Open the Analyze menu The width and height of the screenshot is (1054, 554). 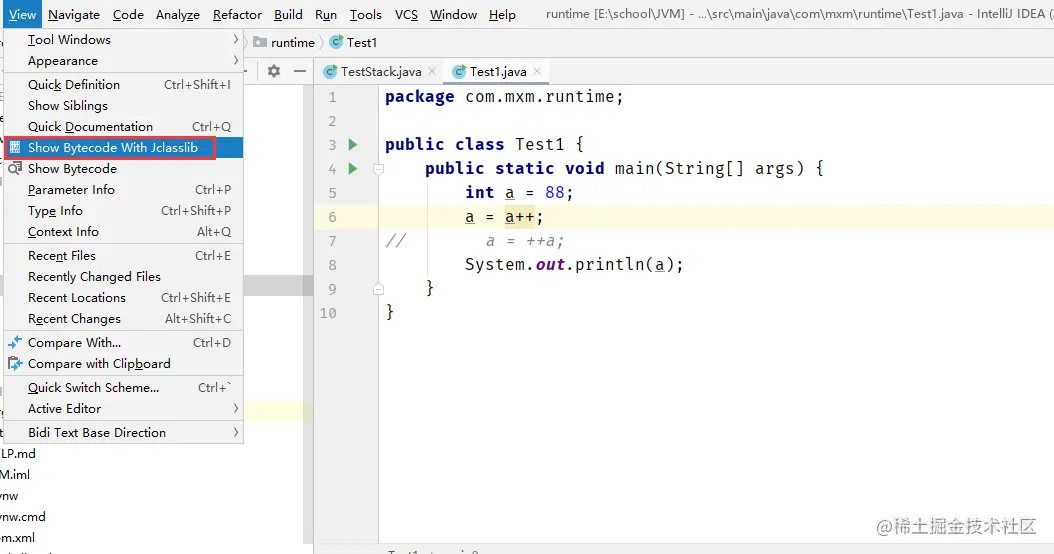[177, 14]
